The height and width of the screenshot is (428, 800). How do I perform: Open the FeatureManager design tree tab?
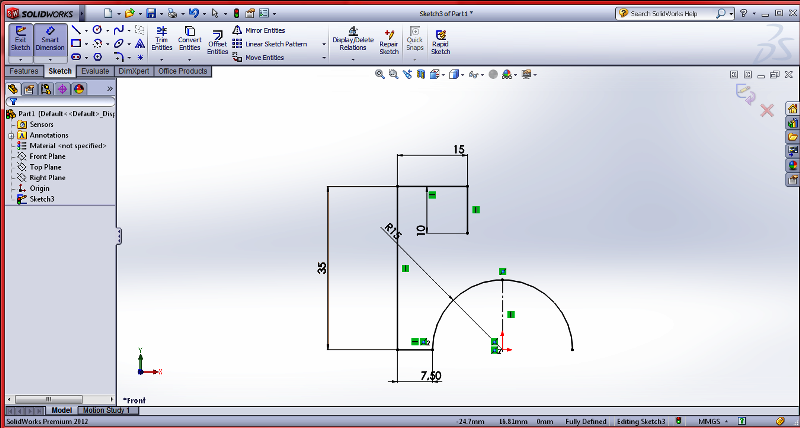(x=13, y=89)
